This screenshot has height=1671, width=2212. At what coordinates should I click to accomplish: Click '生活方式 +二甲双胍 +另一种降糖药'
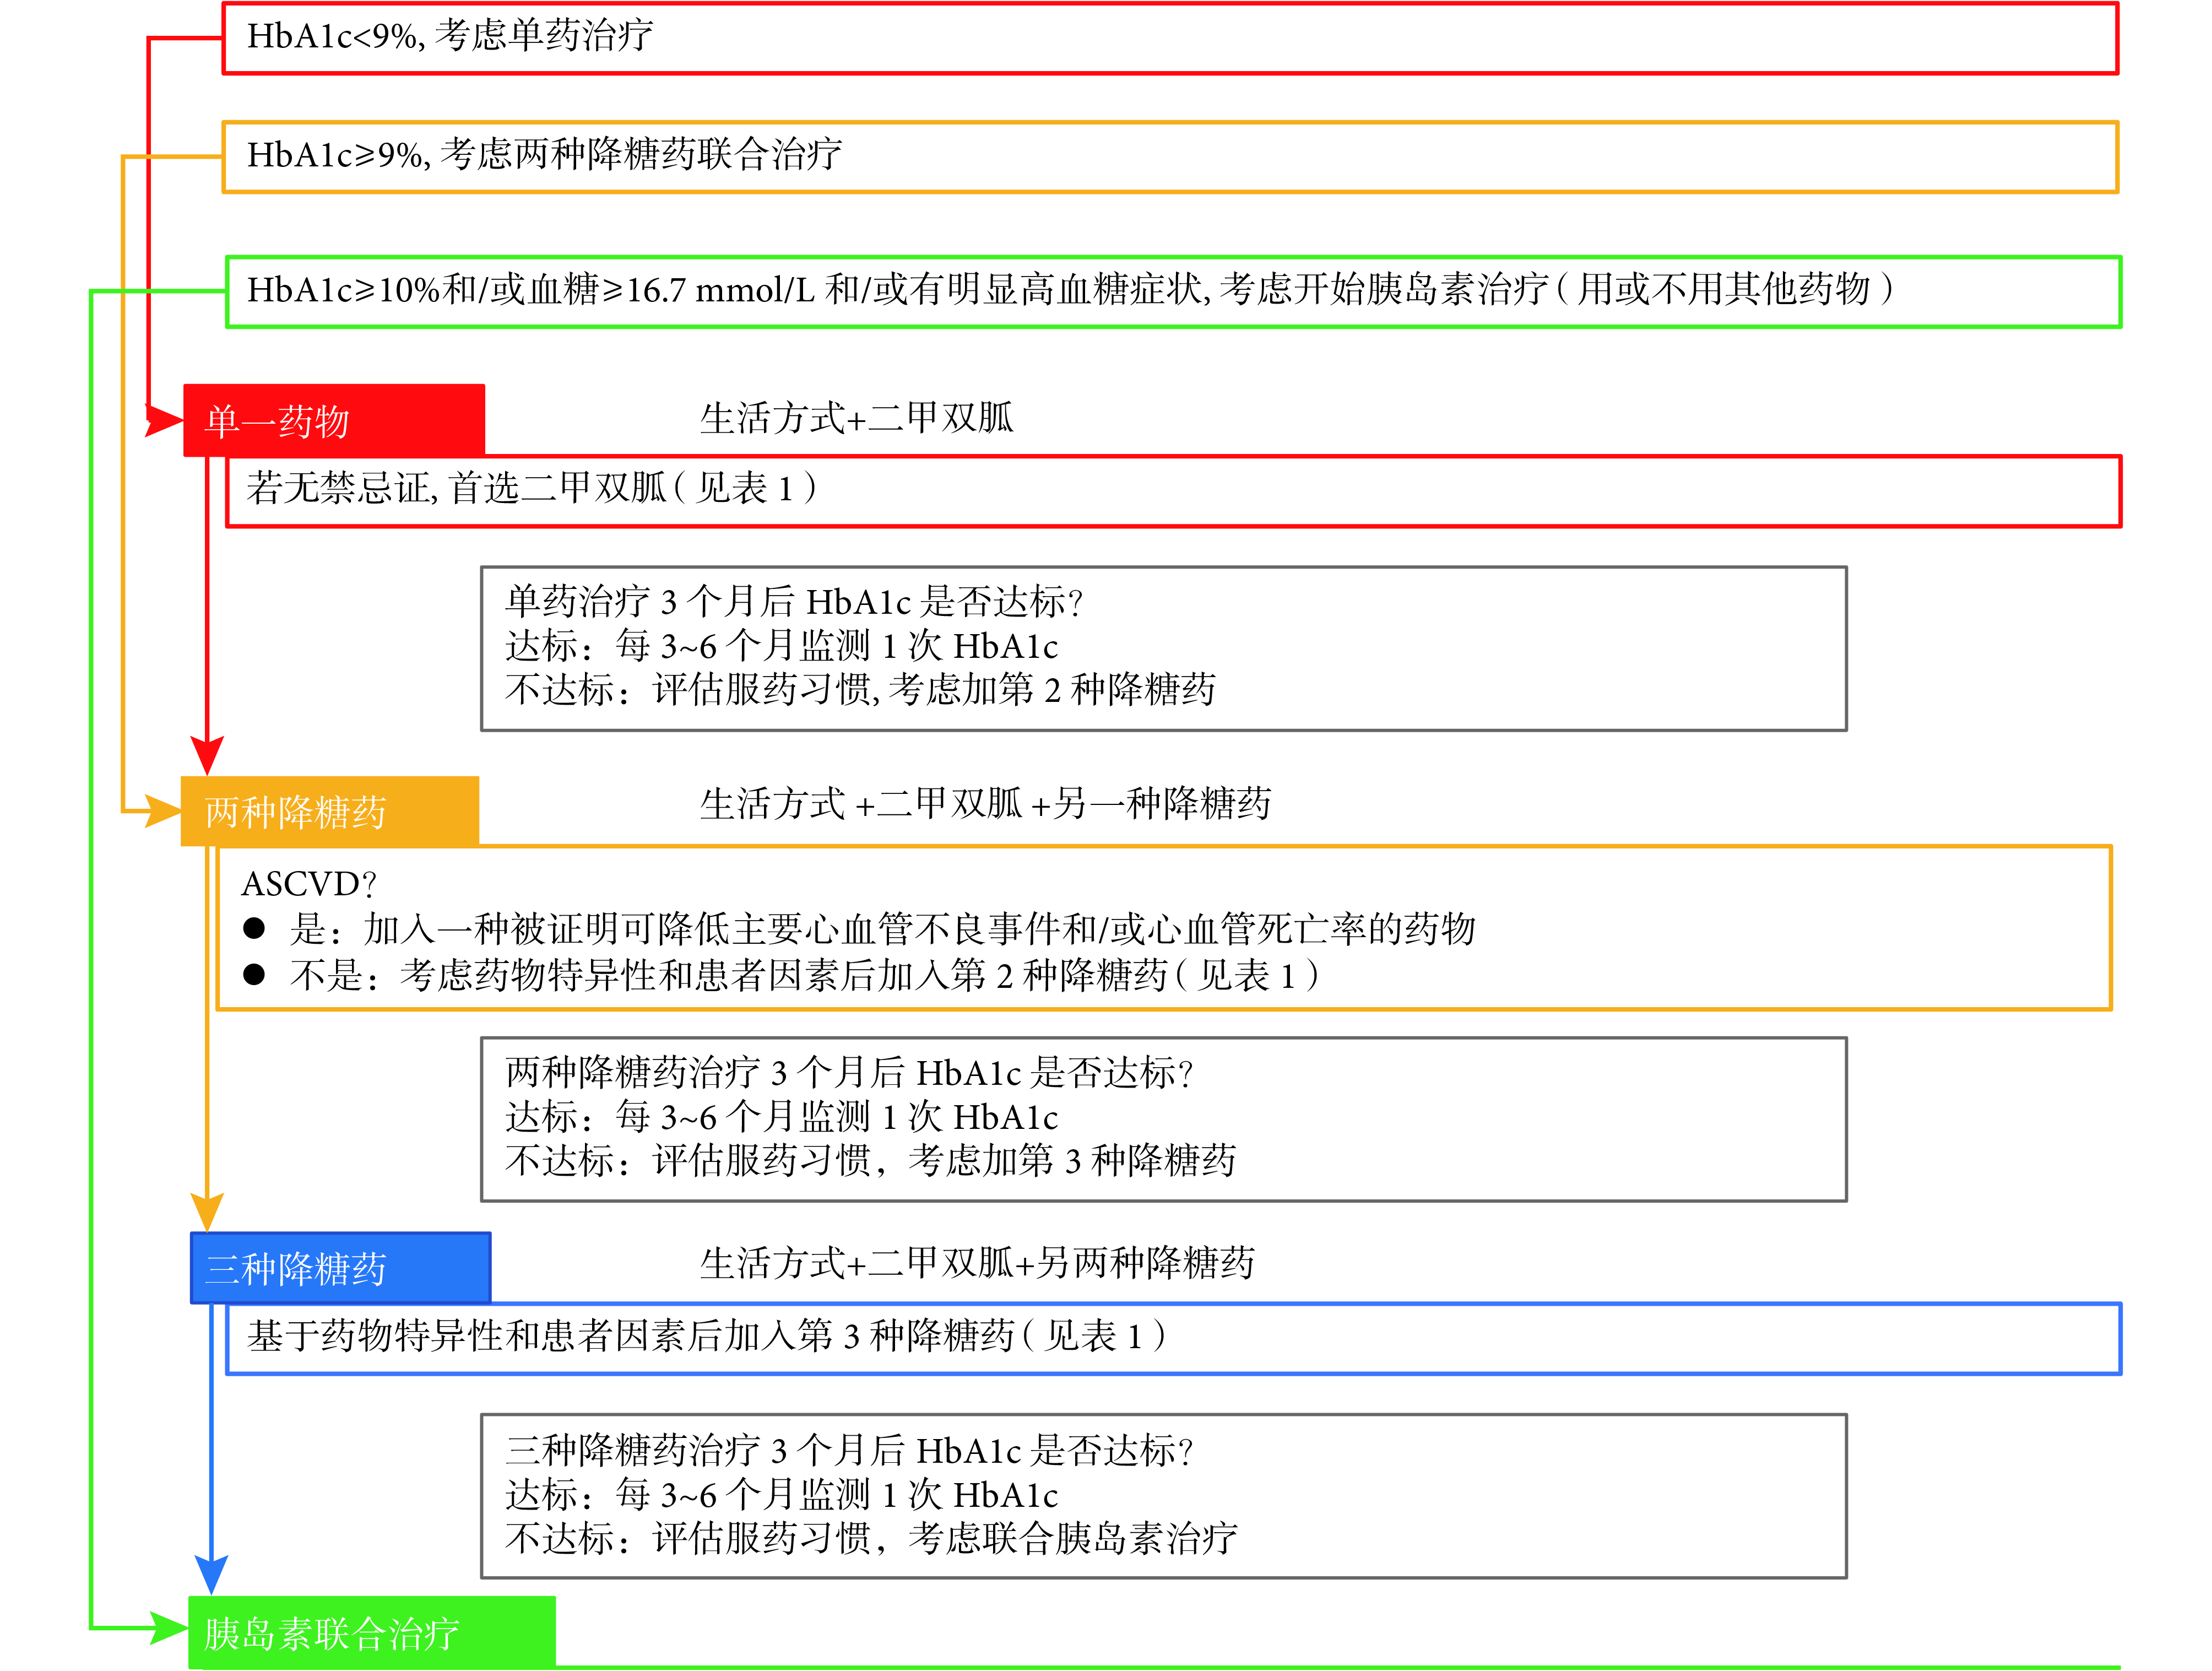pyautogui.click(x=985, y=804)
